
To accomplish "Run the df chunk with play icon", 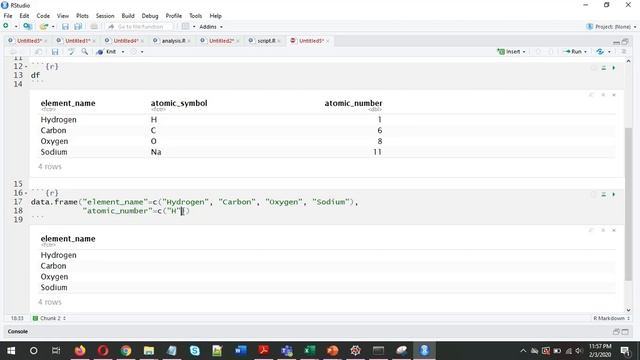I will point(613,68).
